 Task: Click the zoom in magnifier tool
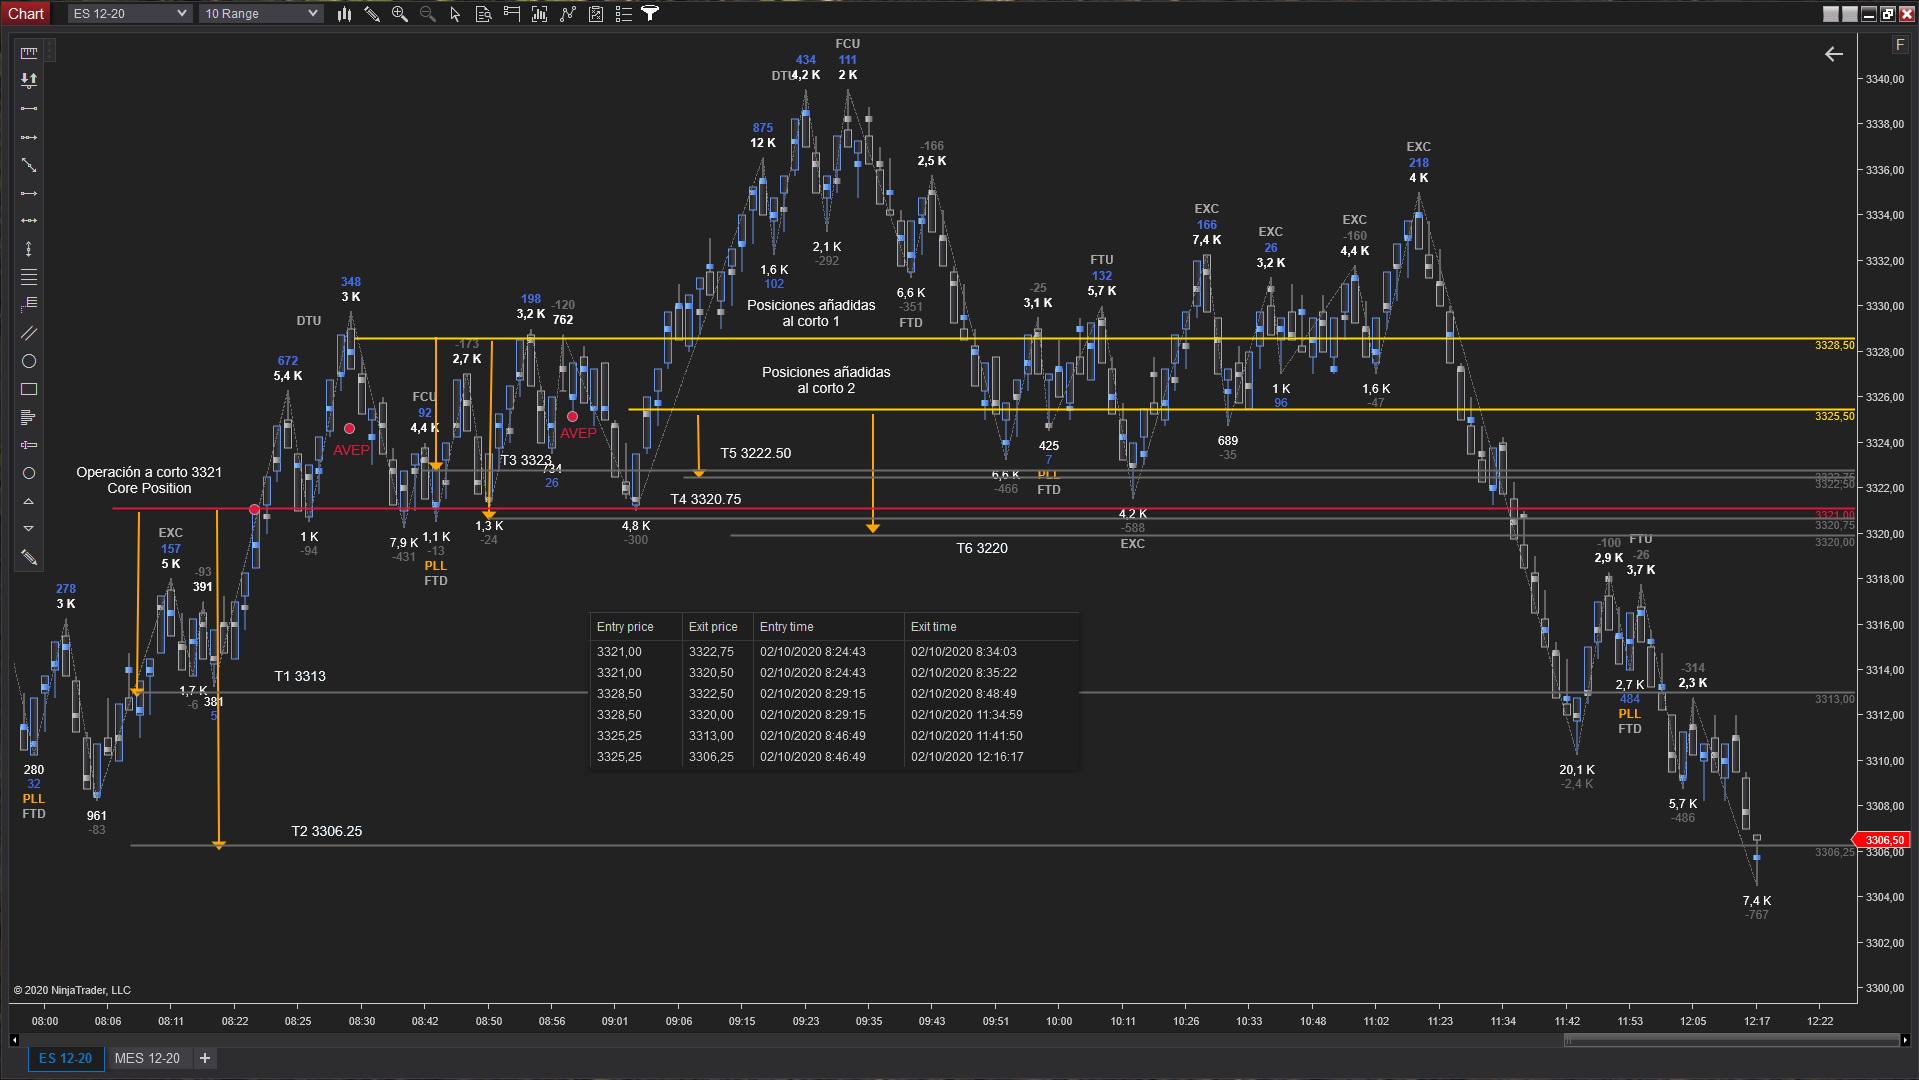400,14
